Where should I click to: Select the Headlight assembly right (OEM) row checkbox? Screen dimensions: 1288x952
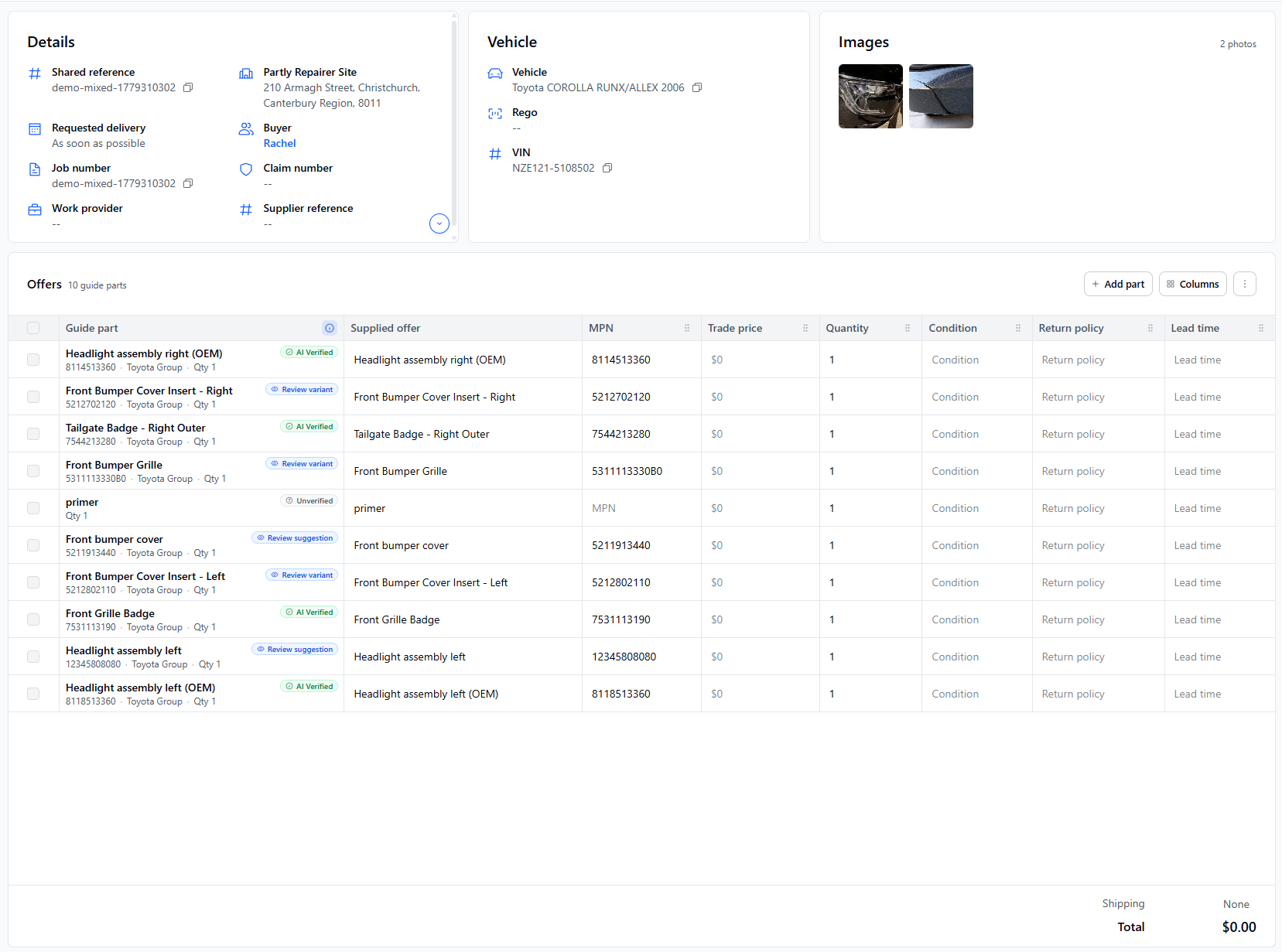(x=33, y=360)
